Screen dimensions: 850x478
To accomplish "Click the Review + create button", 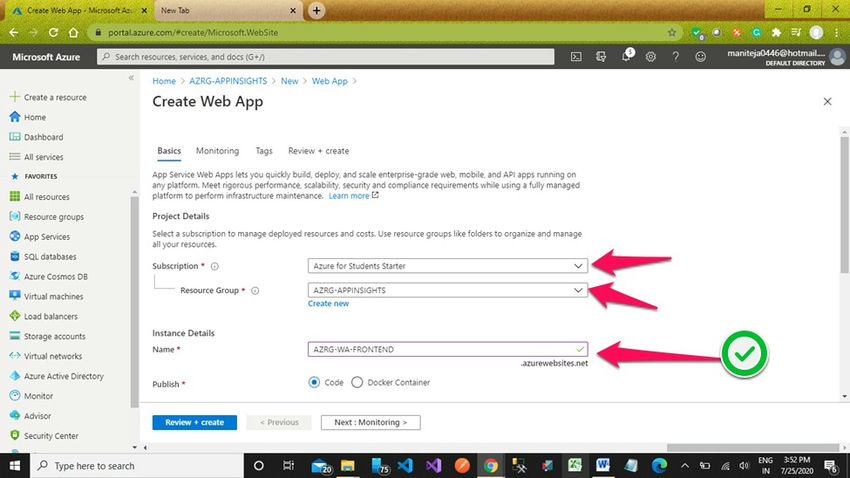I will point(195,422).
